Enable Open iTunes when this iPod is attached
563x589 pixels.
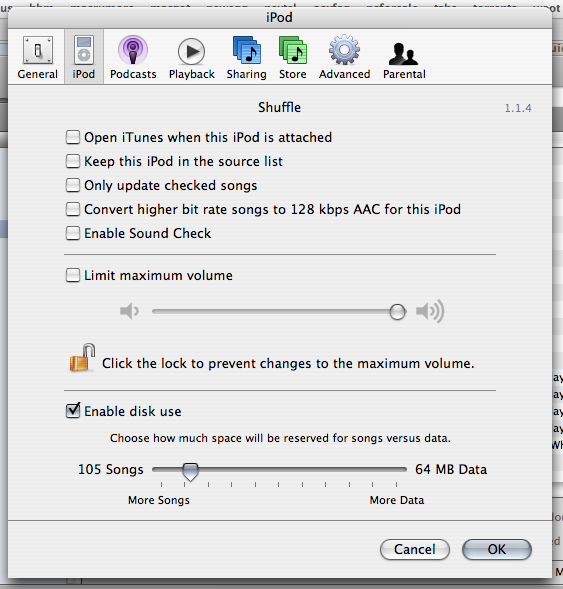pos(73,137)
